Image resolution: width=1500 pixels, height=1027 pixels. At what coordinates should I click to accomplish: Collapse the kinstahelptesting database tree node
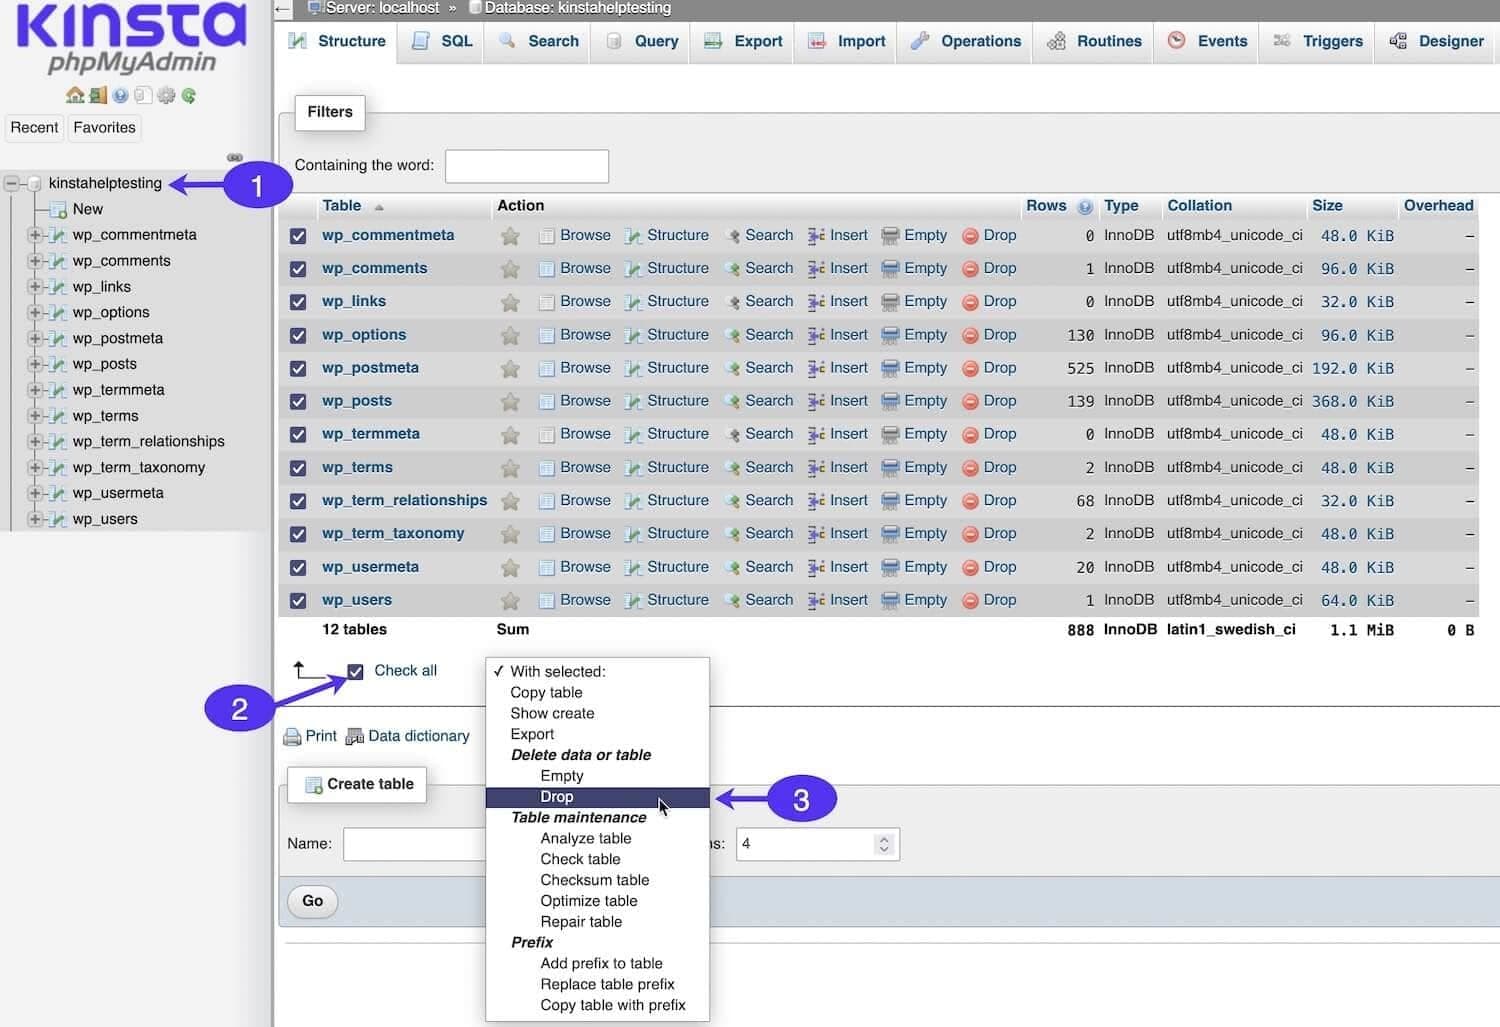point(11,183)
